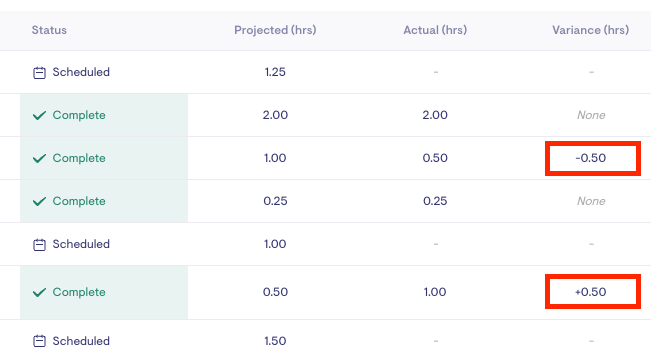Image resolution: width=651 pixels, height=360 pixels.
Task: Select the Variance (hrs) column header
Action: [590, 30]
